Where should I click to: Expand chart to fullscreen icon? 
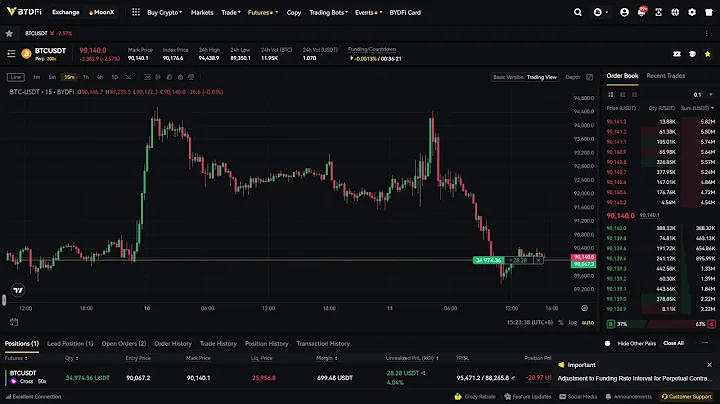point(590,77)
